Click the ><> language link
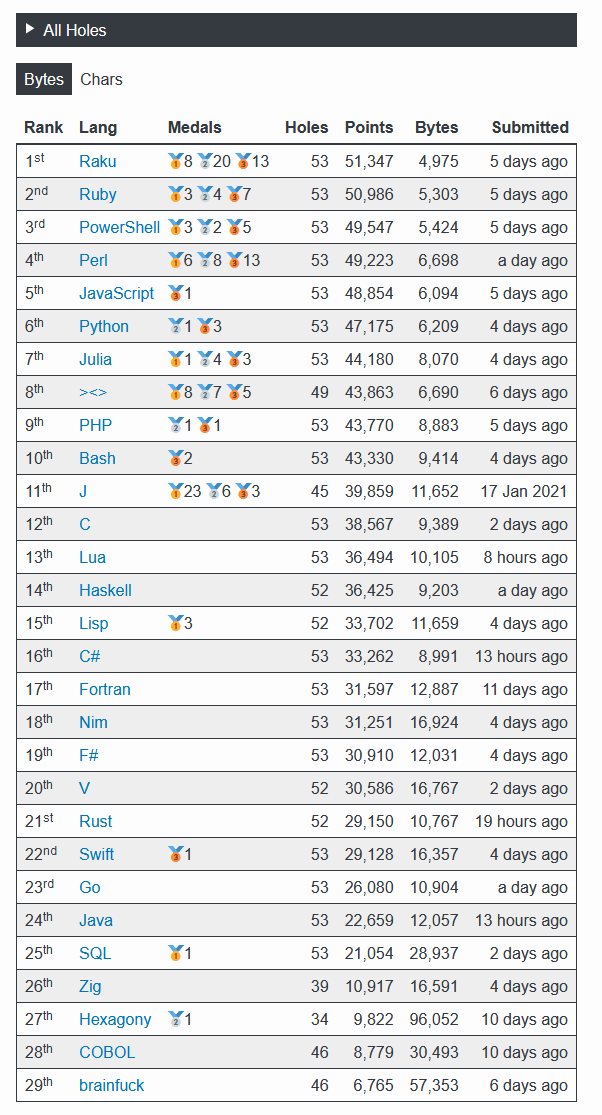 point(91,392)
